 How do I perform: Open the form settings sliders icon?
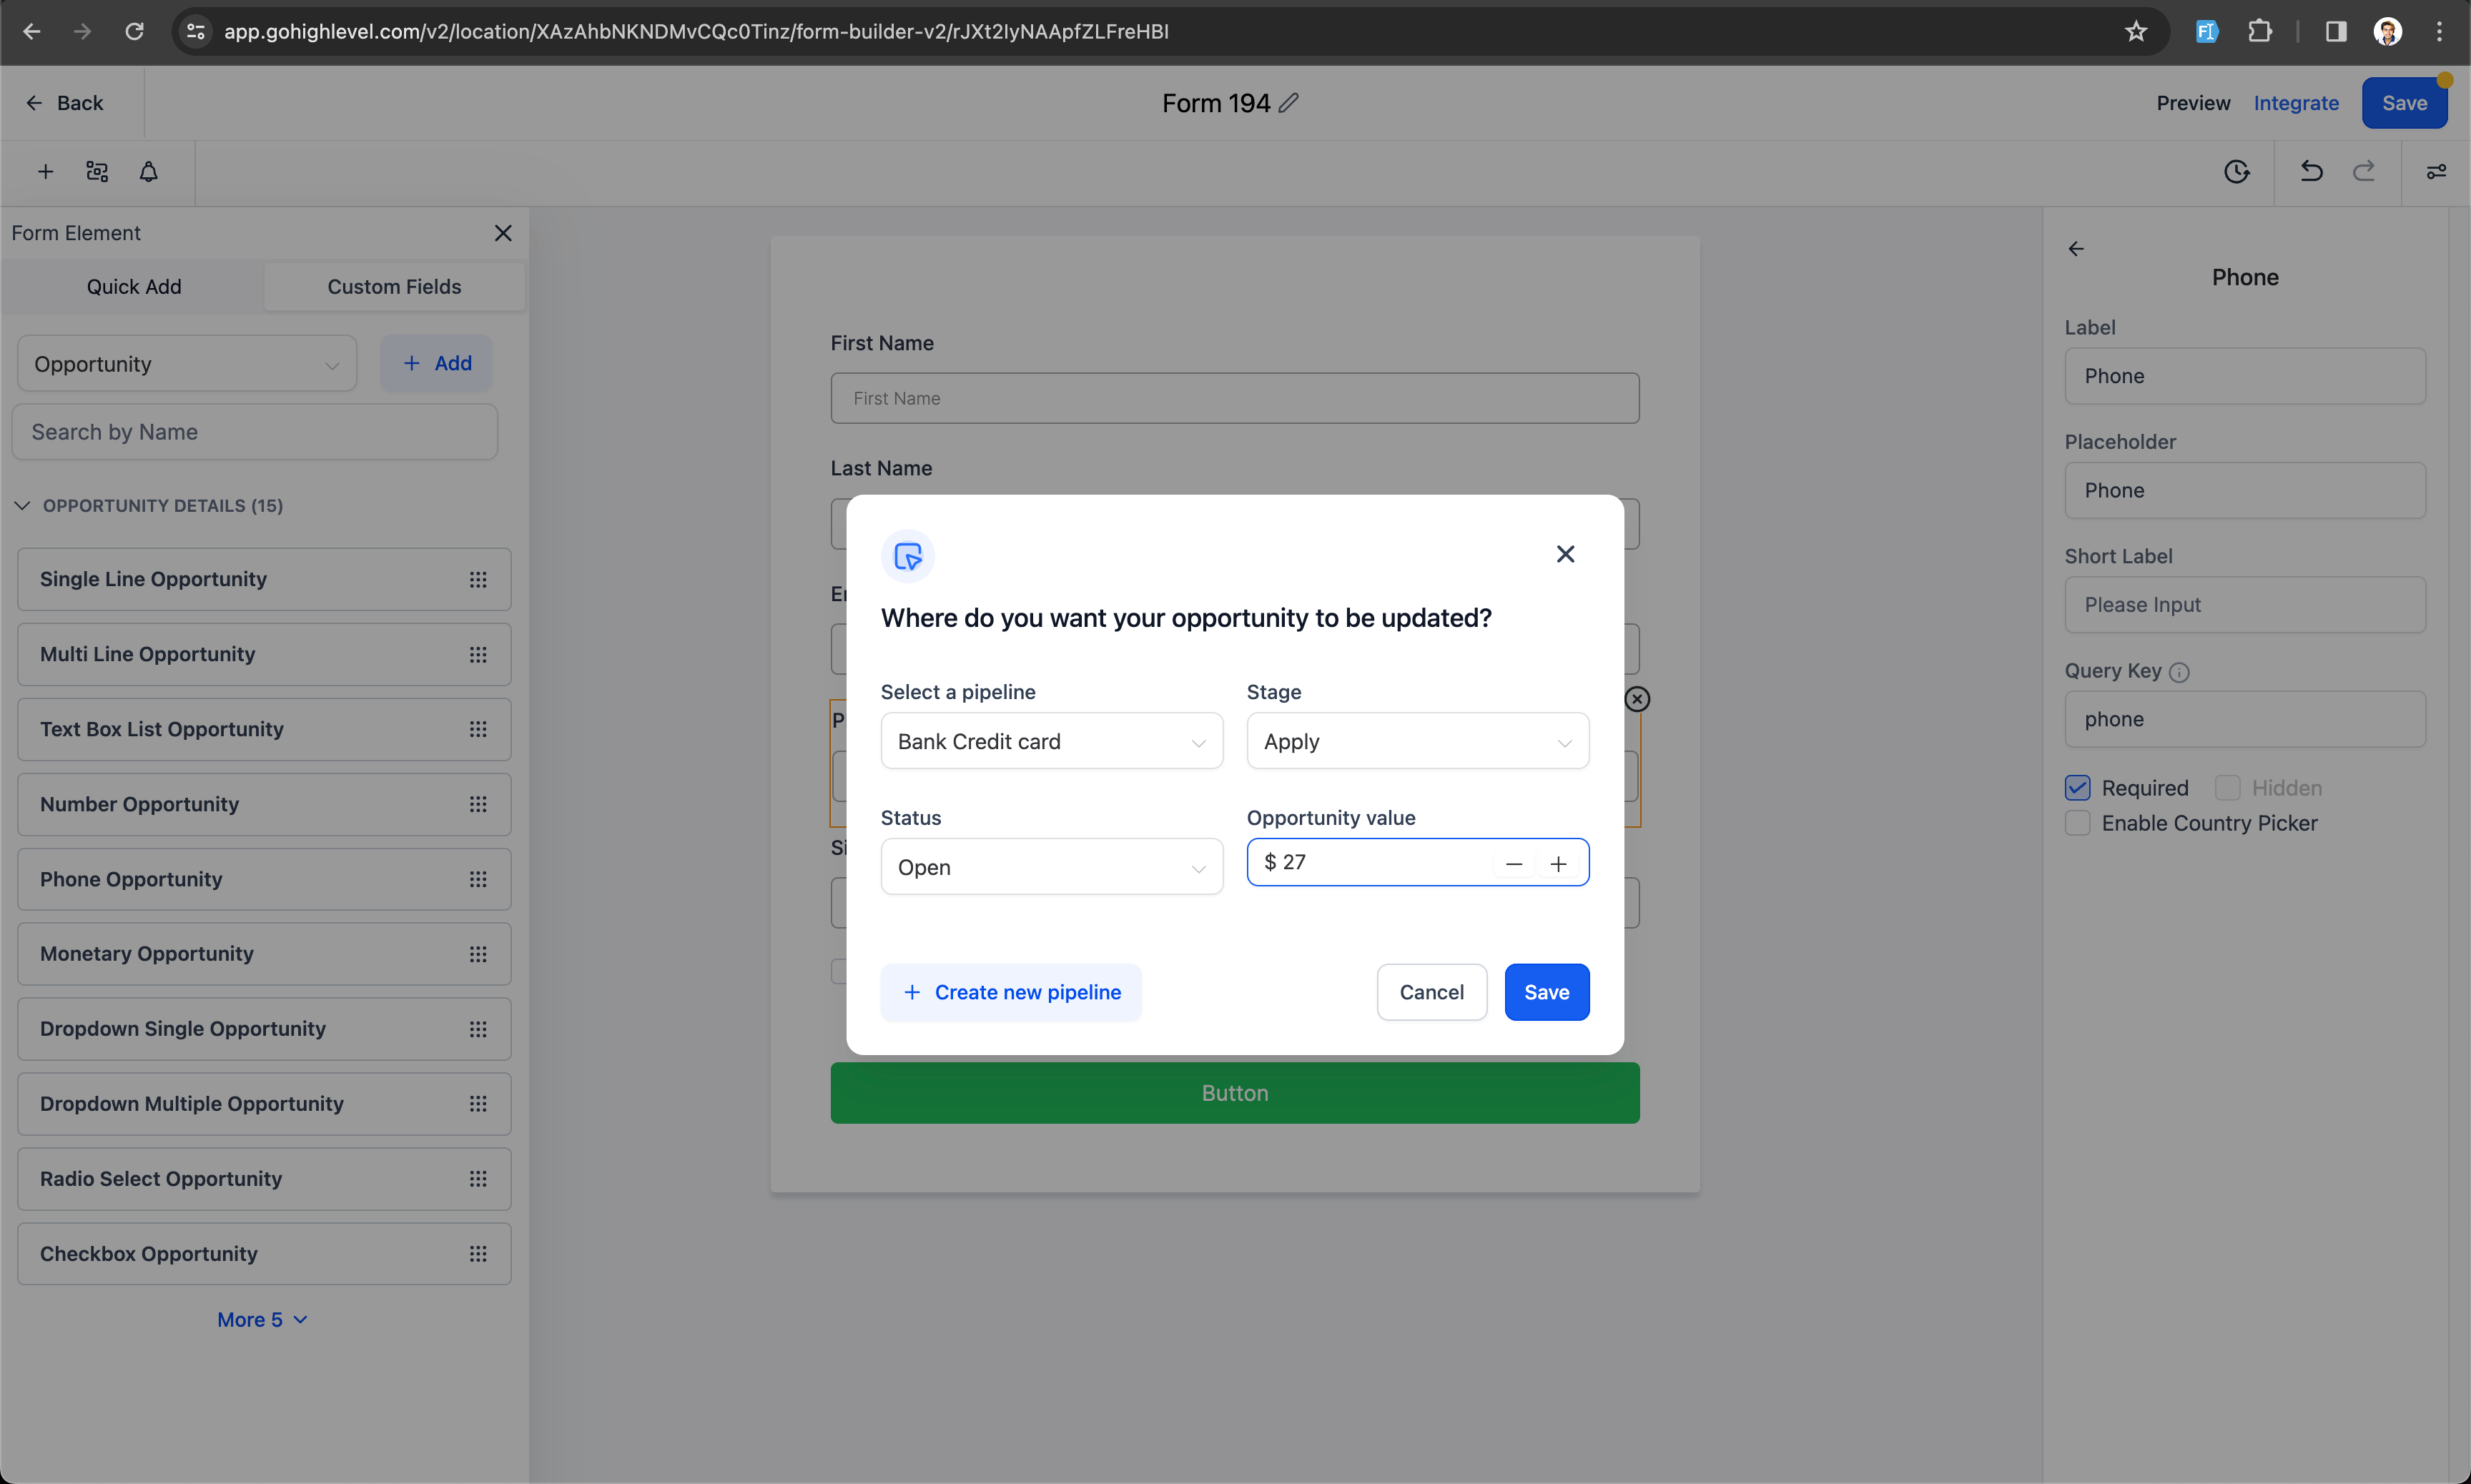pos(2436,172)
